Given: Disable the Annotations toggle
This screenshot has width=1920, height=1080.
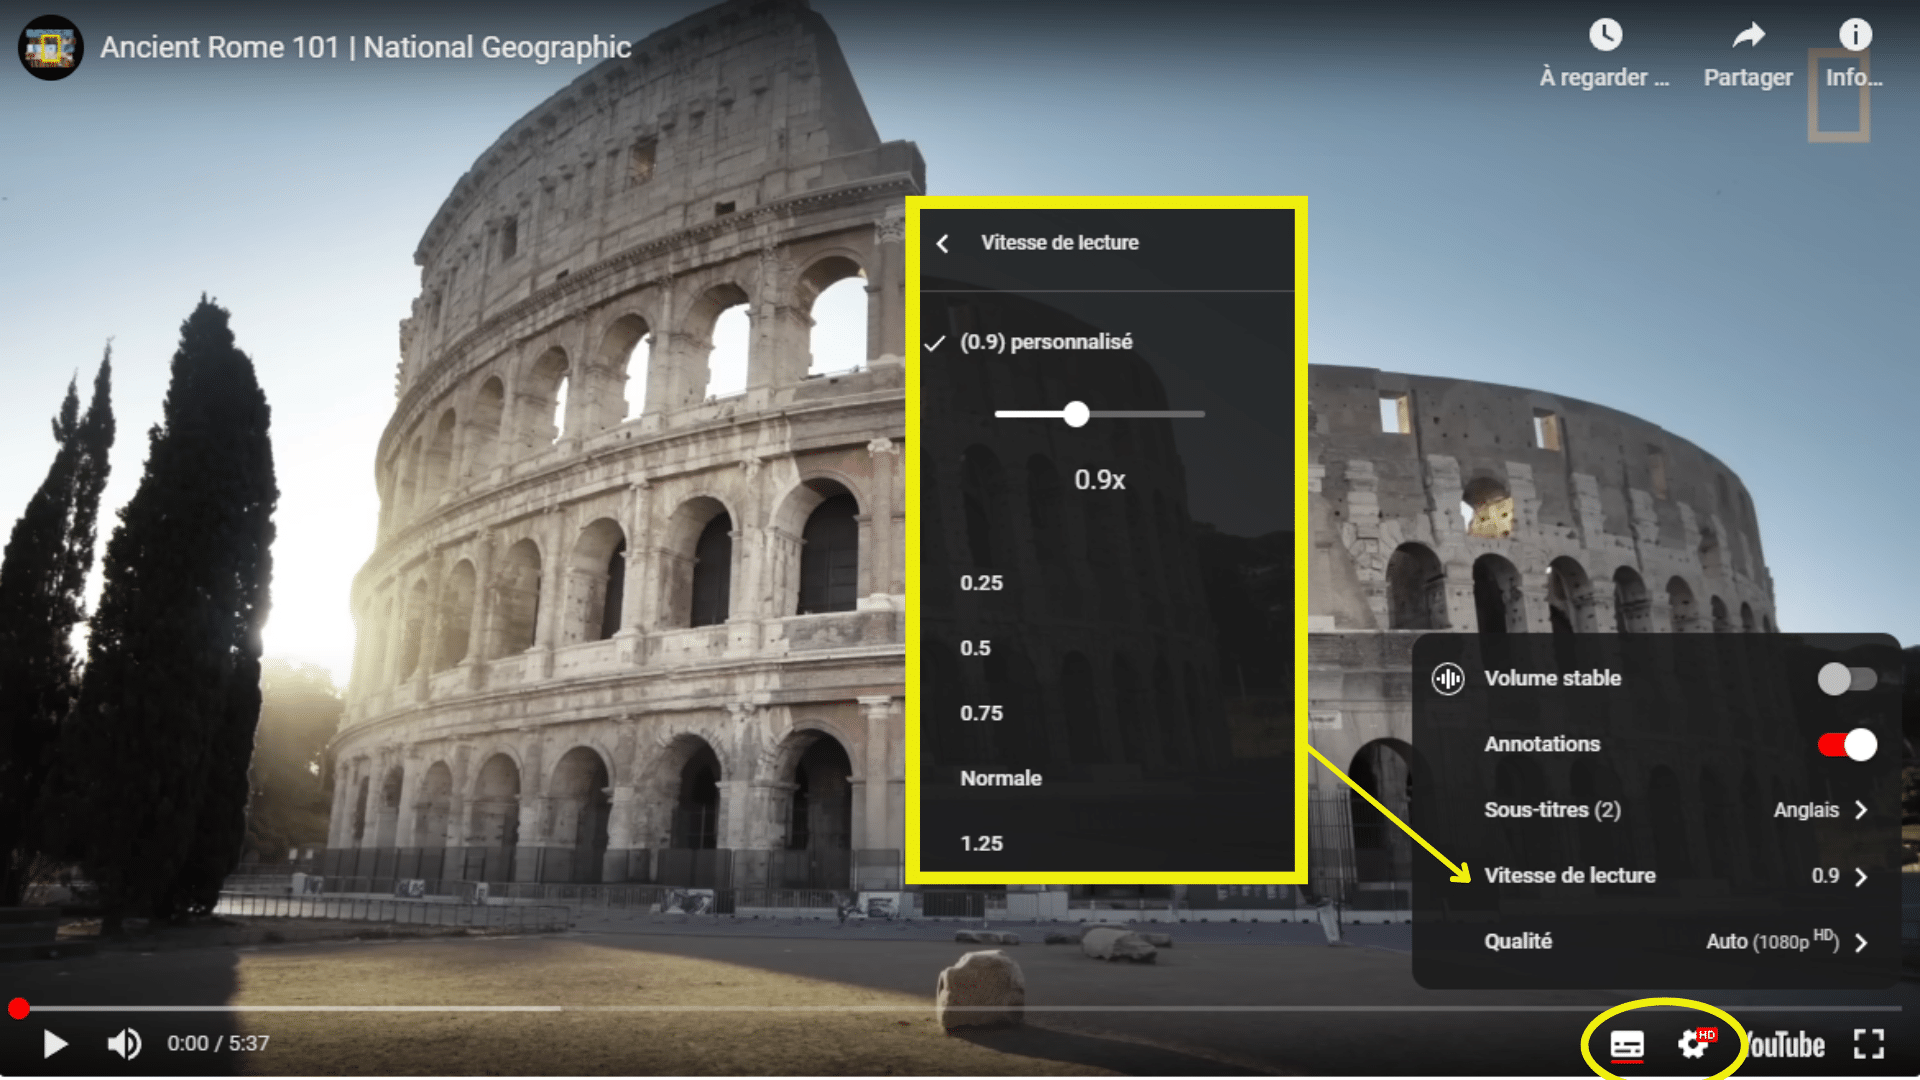Looking at the screenshot, I should coord(1846,745).
